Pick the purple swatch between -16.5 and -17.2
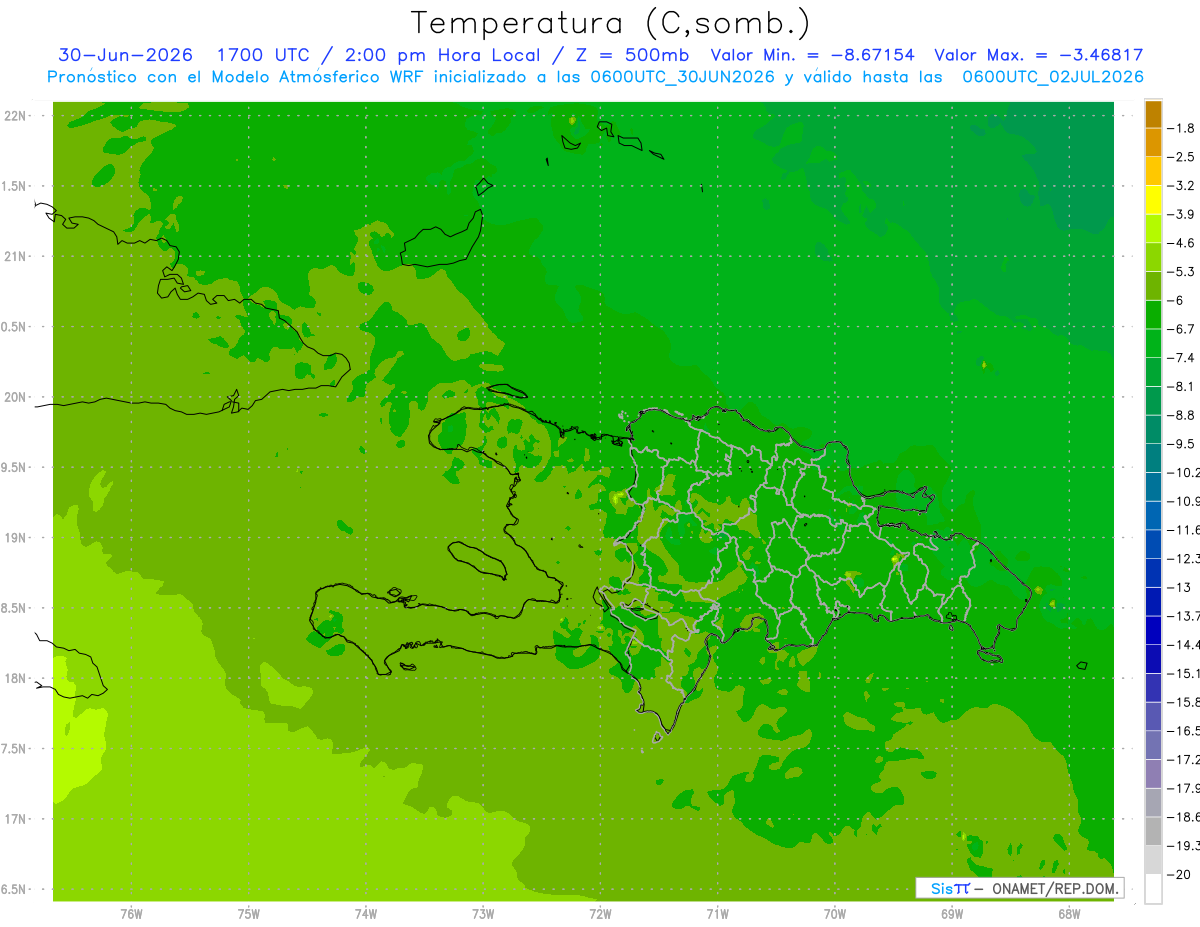 (1153, 745)
